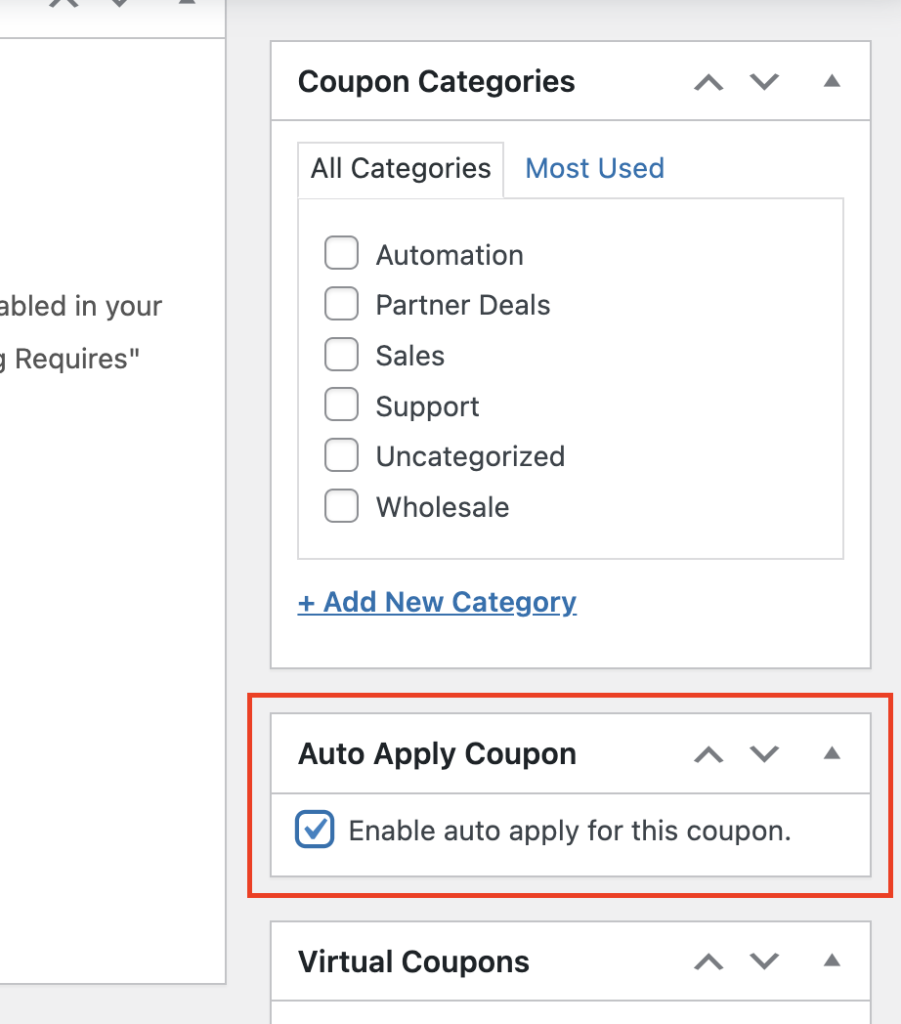Click the Add New Category link
This screenshot has width=901, height=1024.
click(x=437, y=602)
